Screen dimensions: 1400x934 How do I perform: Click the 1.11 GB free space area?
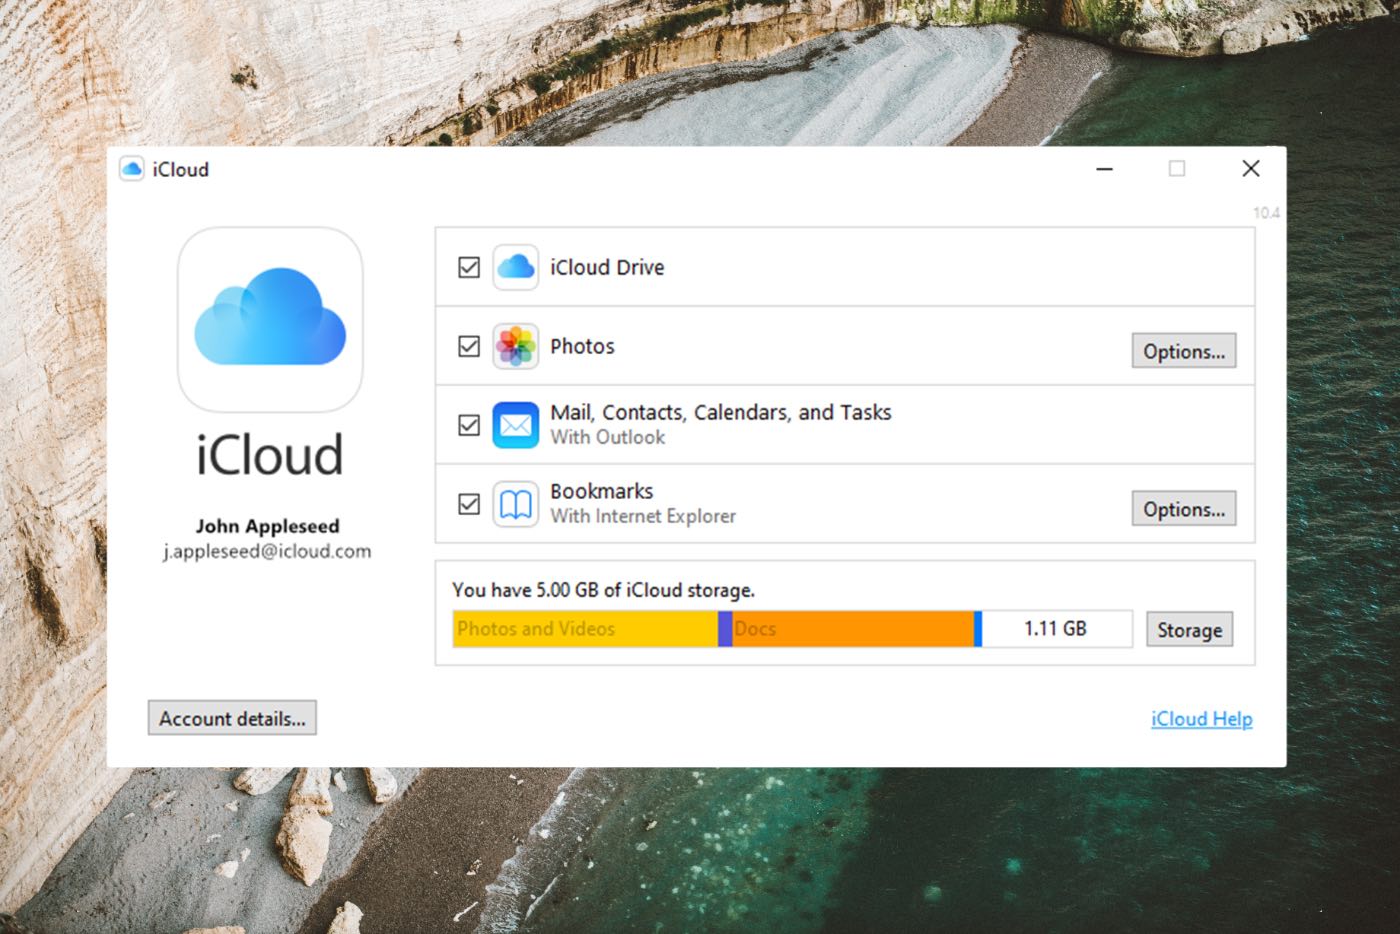pyautogui.click(x=1056, y=629)
